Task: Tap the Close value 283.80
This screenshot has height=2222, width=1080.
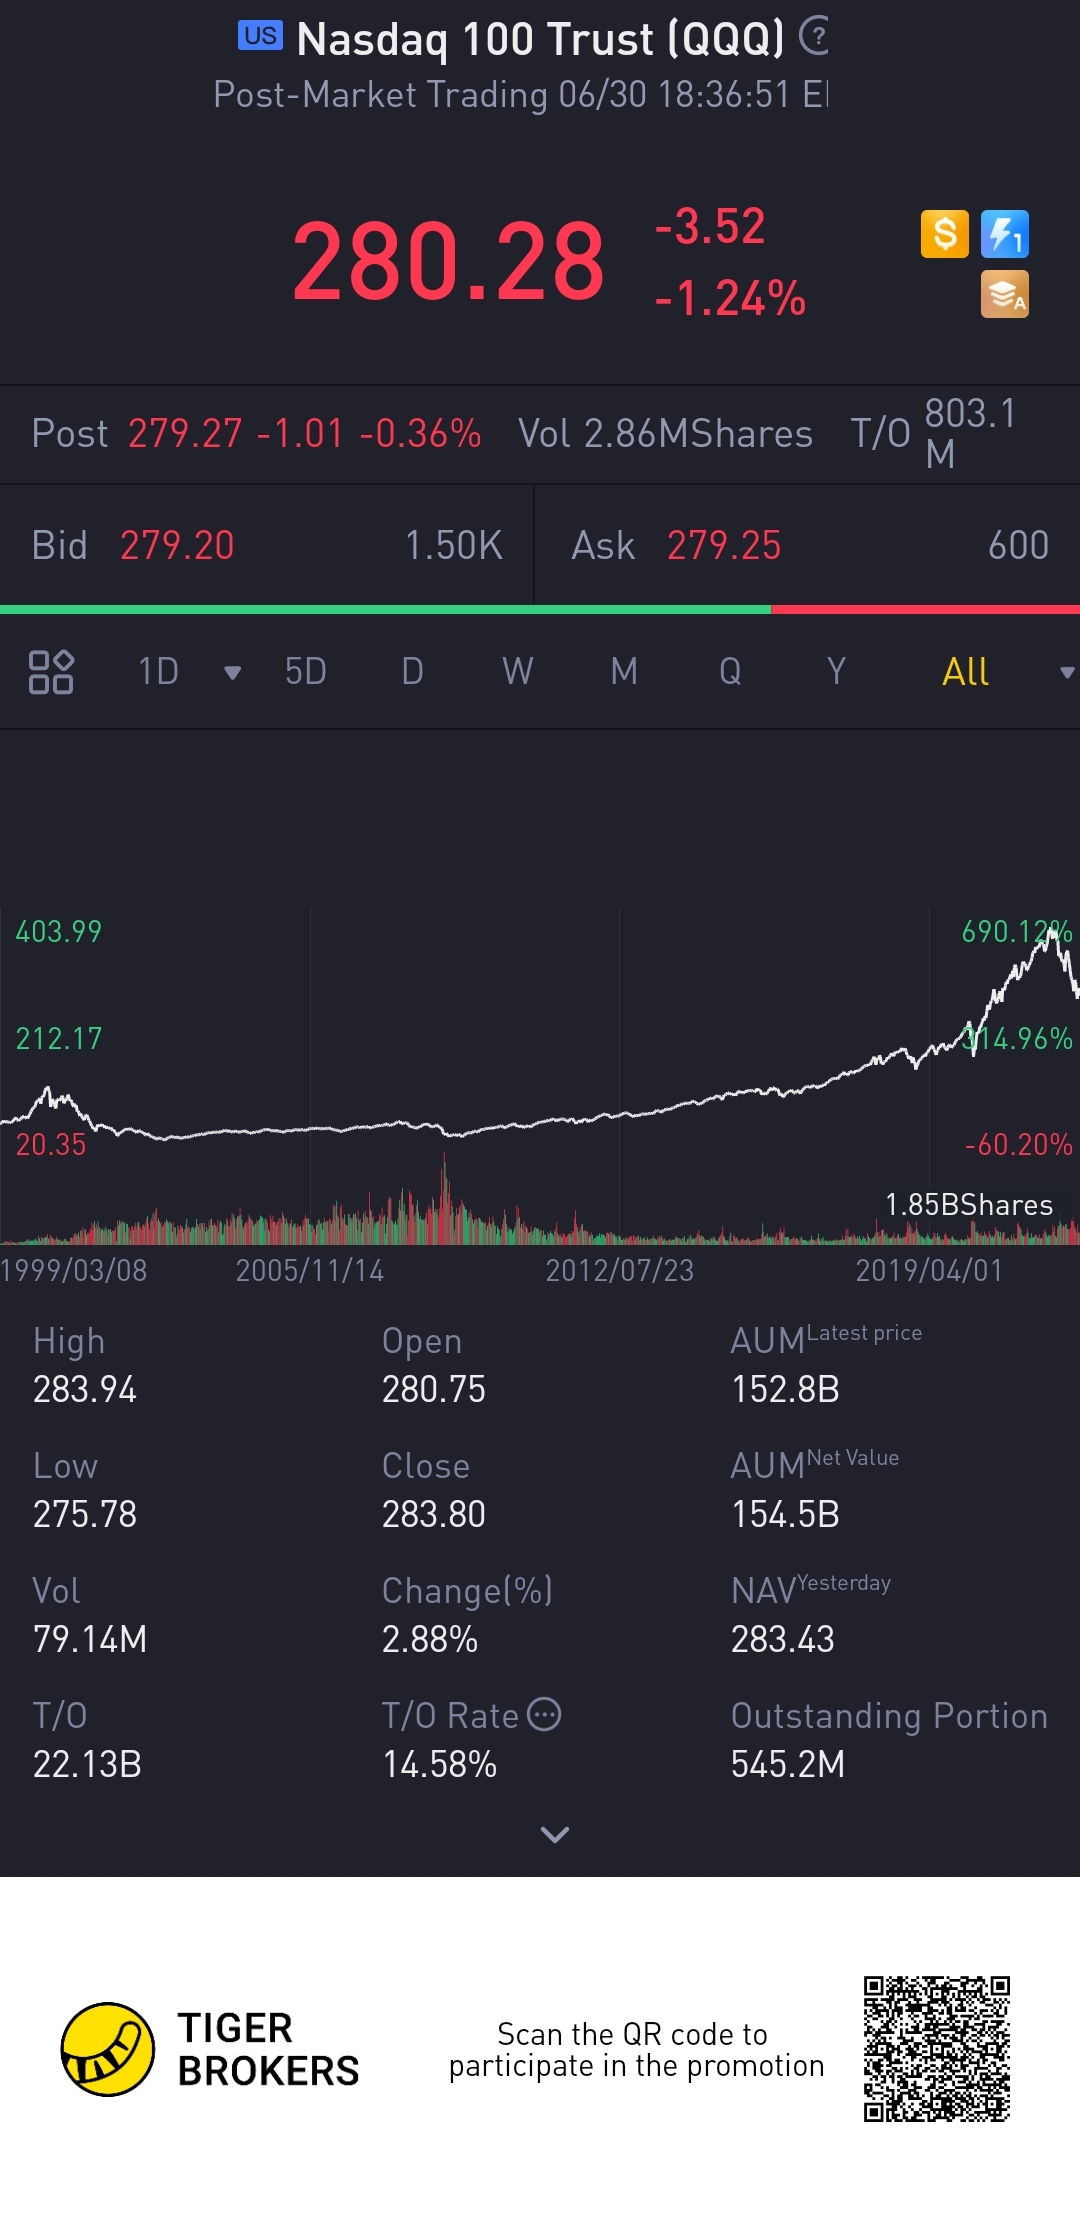Action: pyautogui.click(x=434, y=1514)
